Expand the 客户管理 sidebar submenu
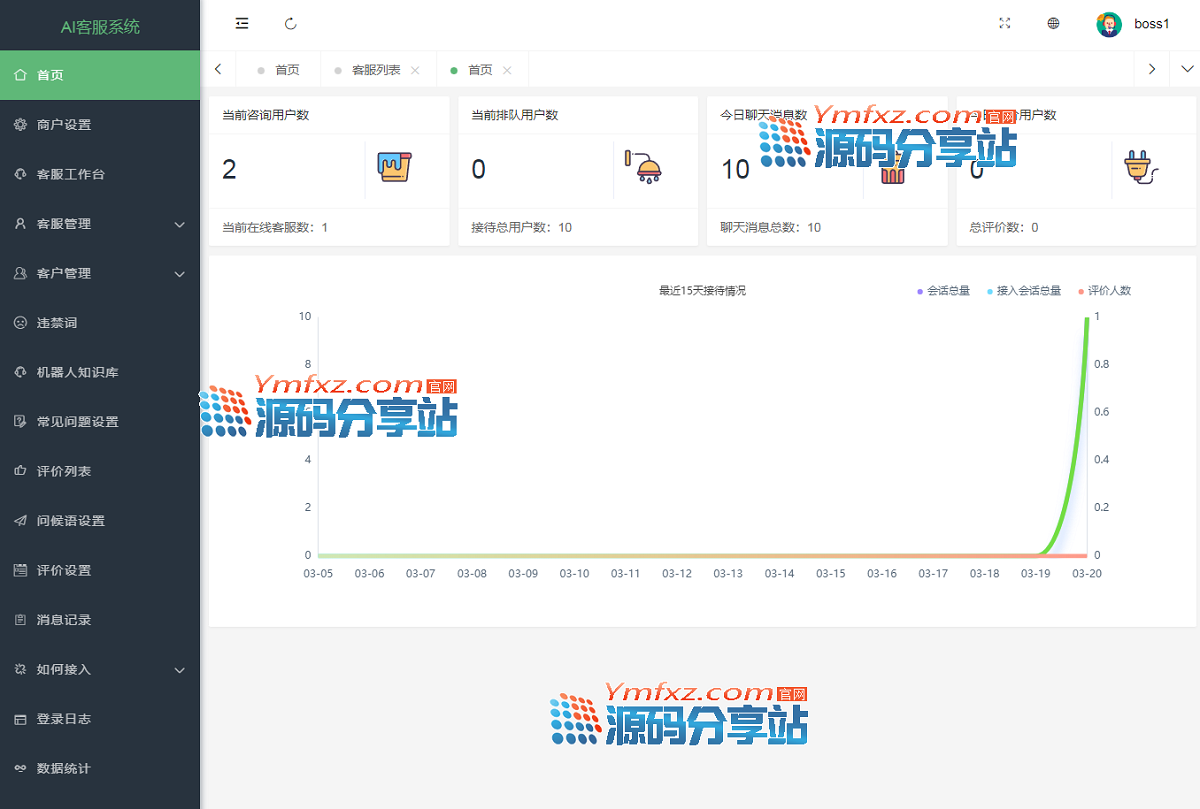This screenshot has height=809, width=1200. (100, 273)
